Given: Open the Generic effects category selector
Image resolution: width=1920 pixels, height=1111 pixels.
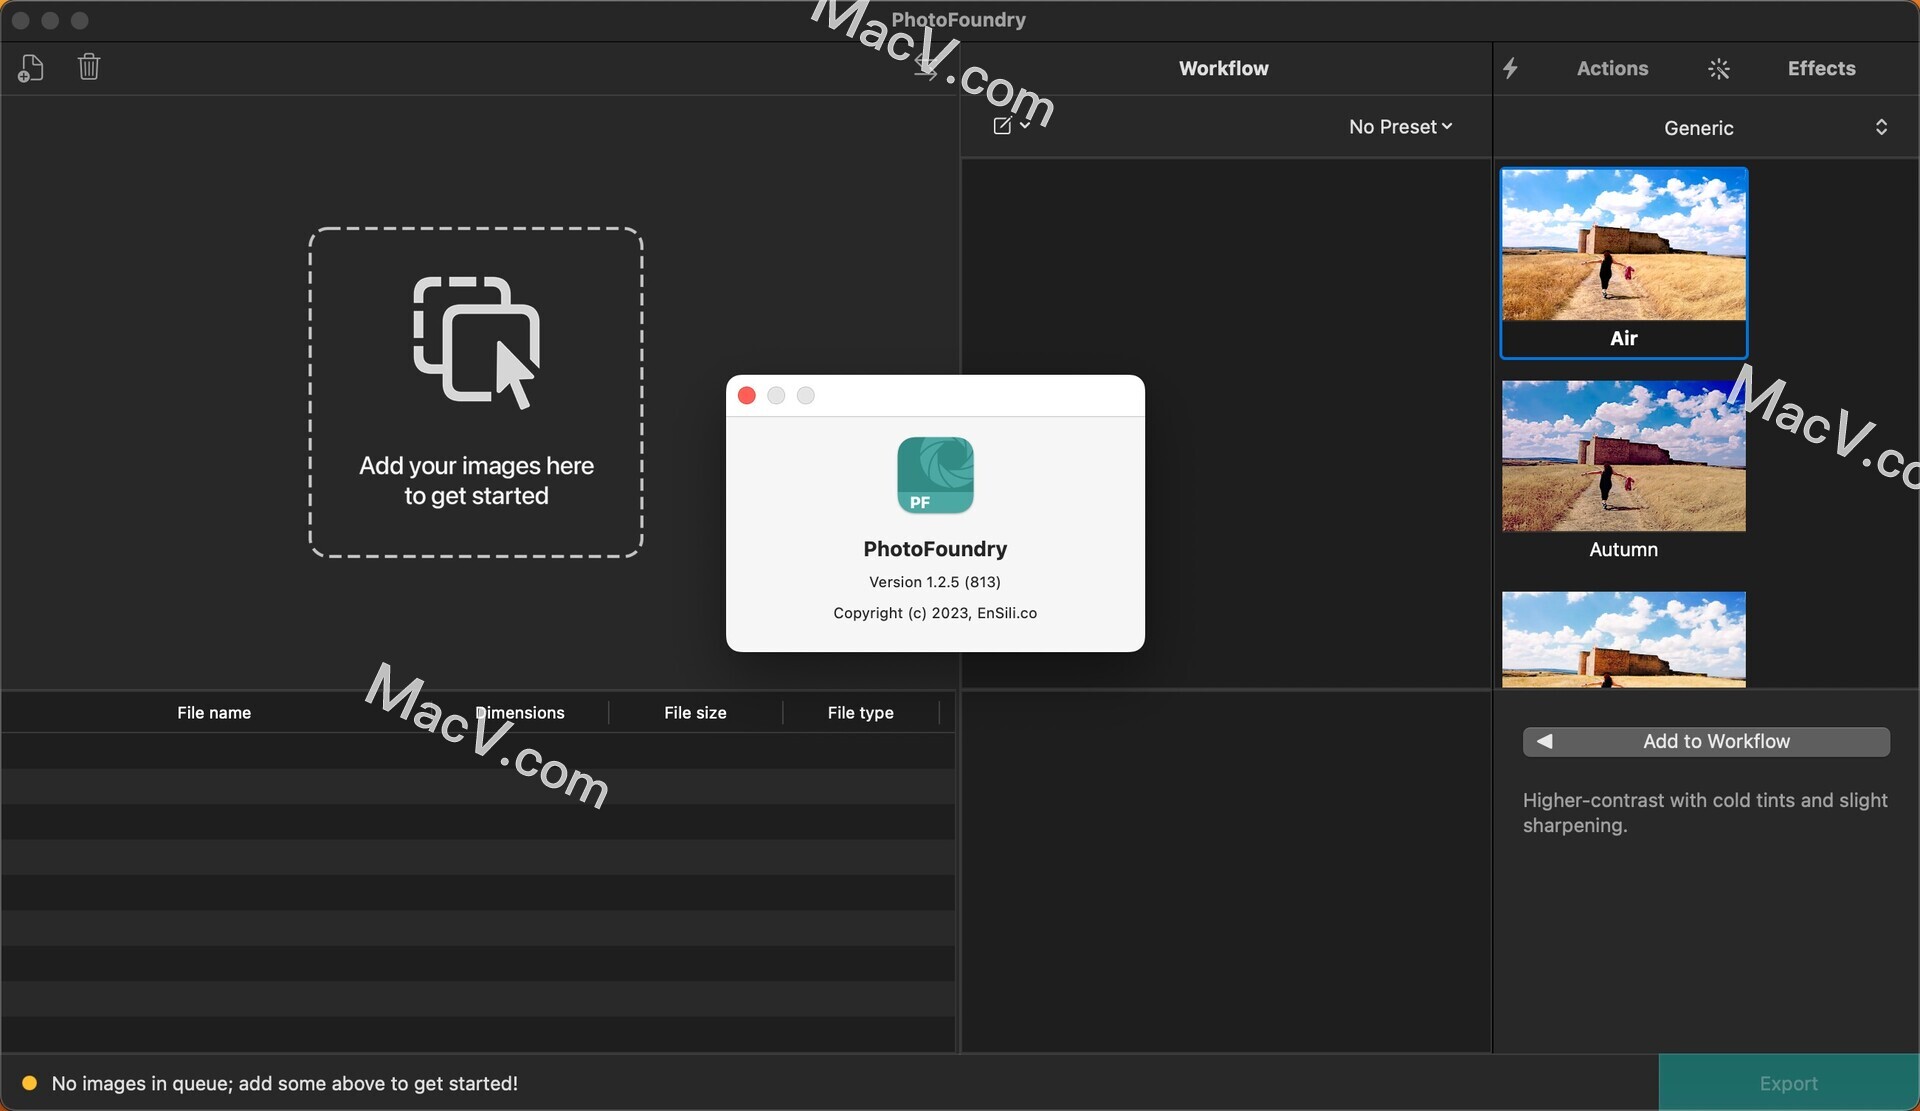Looking at the screenshot, I should coord(1706,128).
